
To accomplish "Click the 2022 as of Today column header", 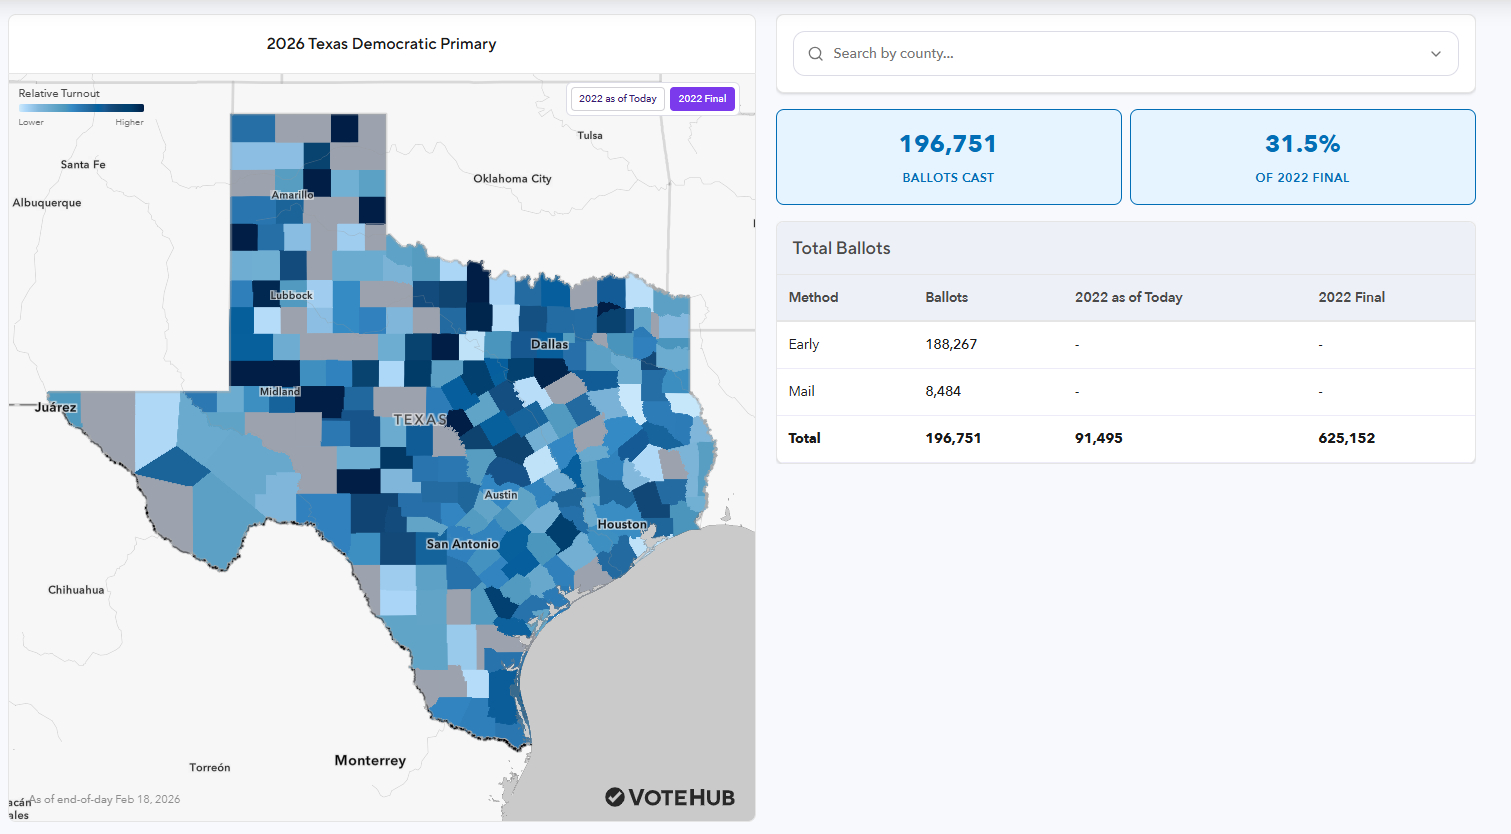I will [x=1128, y=297].
